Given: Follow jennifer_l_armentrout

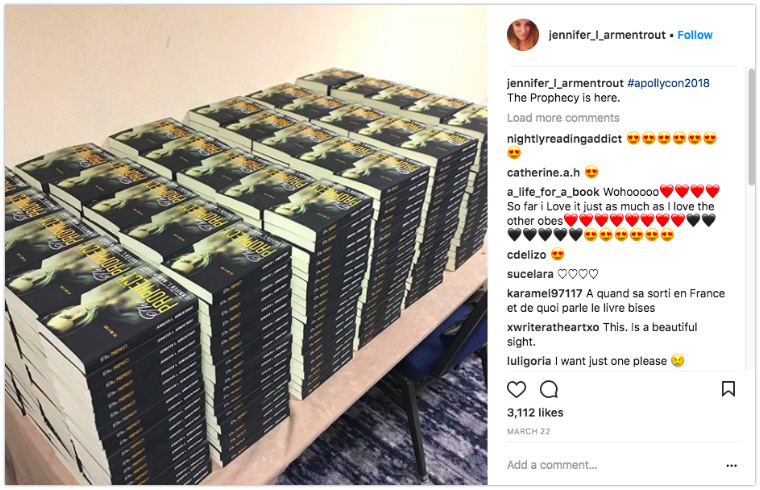Looking at the screenshot, I should pos(695,35).
